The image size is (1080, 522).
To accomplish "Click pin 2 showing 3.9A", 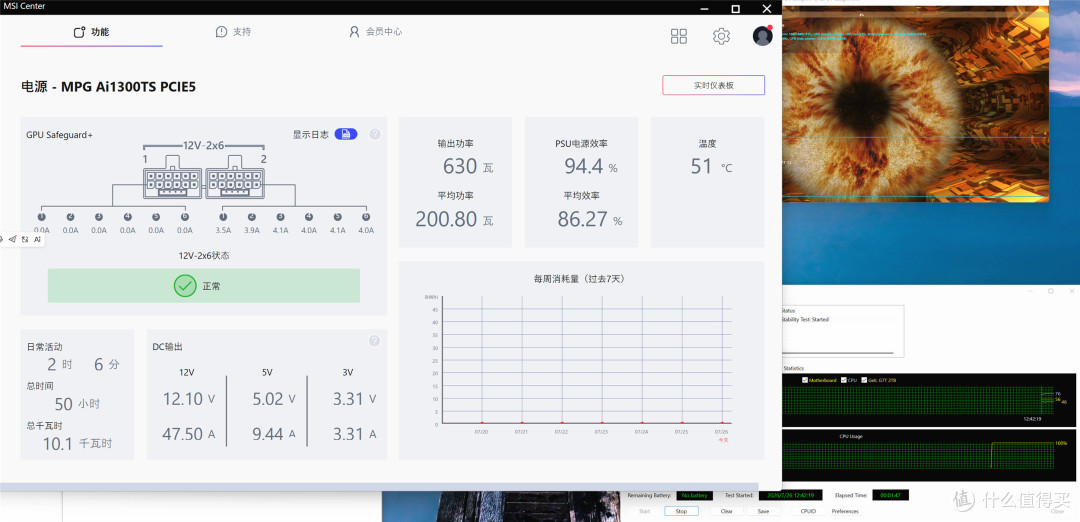I will pos(251,217).
